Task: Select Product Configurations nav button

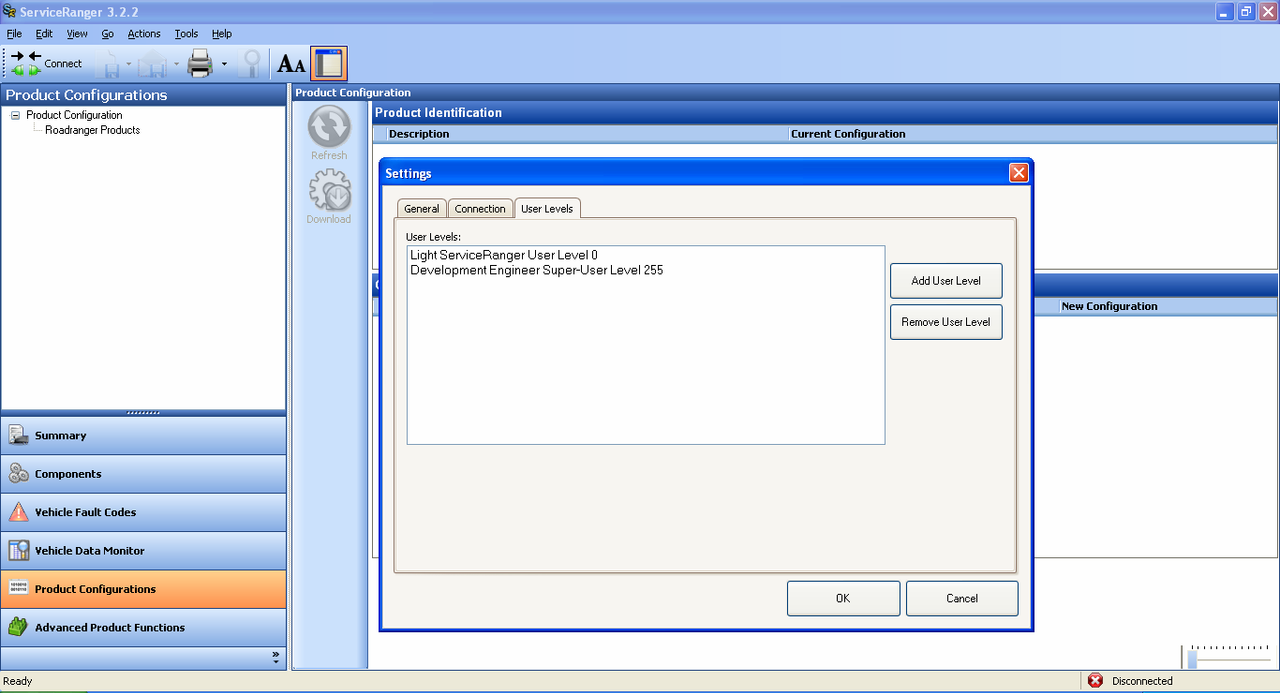Action: [x=143, y=589]
